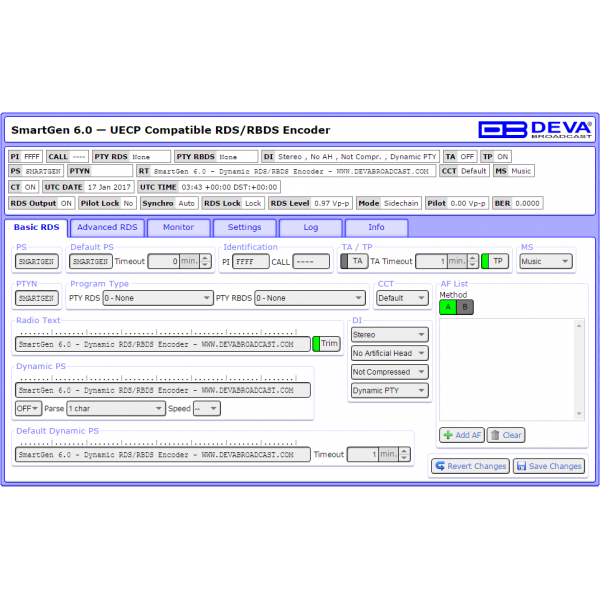Click the CT ON status

pos(23,187)
